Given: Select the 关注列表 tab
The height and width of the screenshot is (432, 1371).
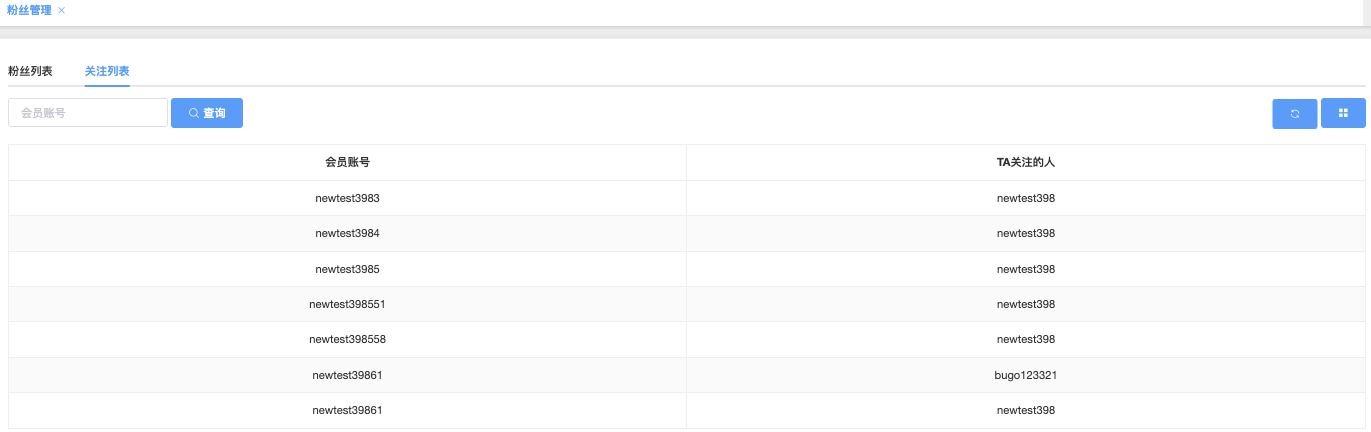Looking at the screenshot, I should click(107, 72).
